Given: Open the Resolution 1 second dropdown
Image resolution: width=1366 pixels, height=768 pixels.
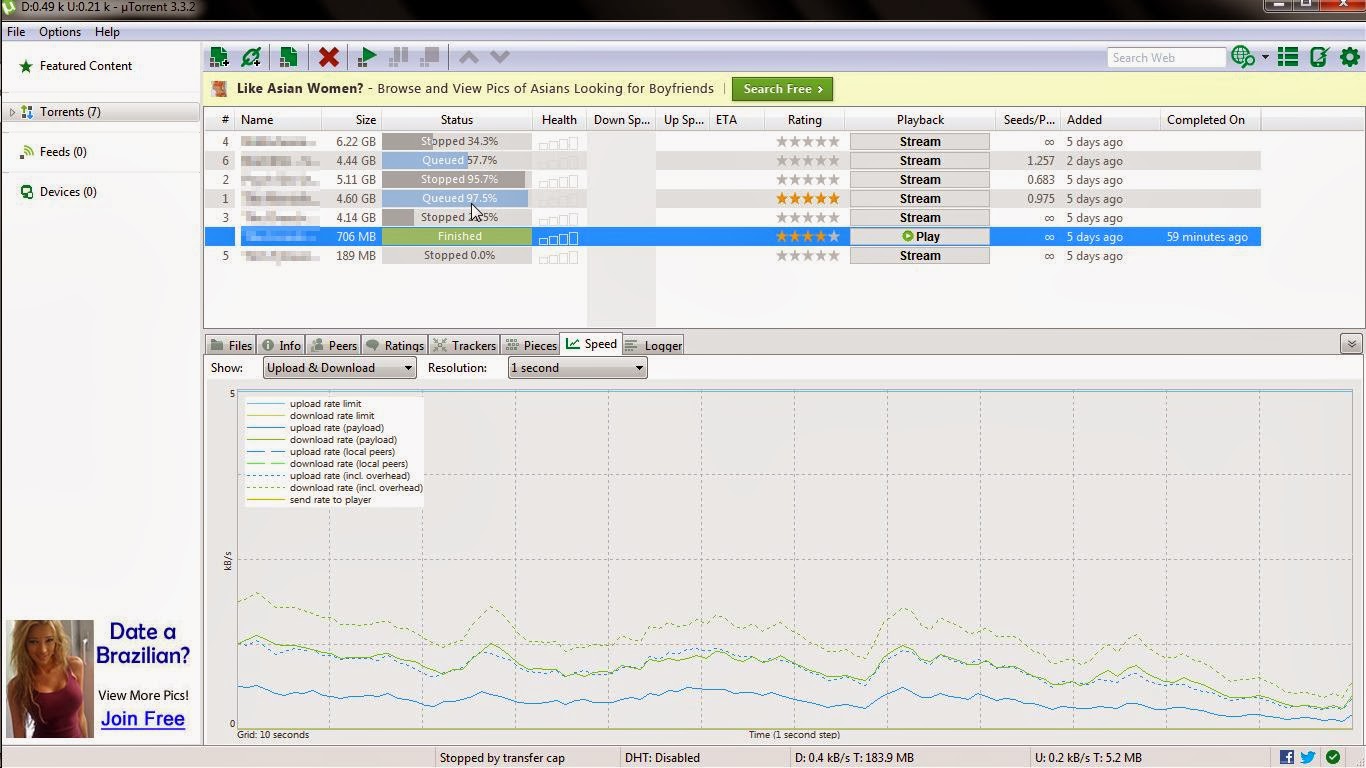Looking at the screenshot, I should 577,368.
